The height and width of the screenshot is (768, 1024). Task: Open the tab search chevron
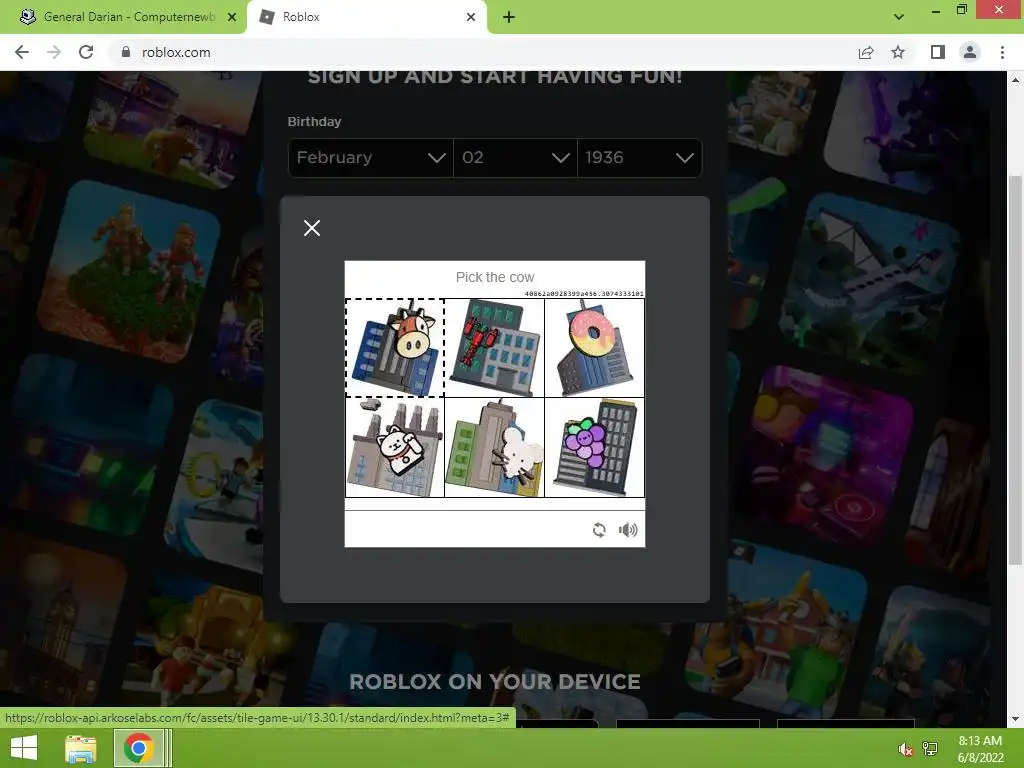pyautogui.click(x=899, y=17)
